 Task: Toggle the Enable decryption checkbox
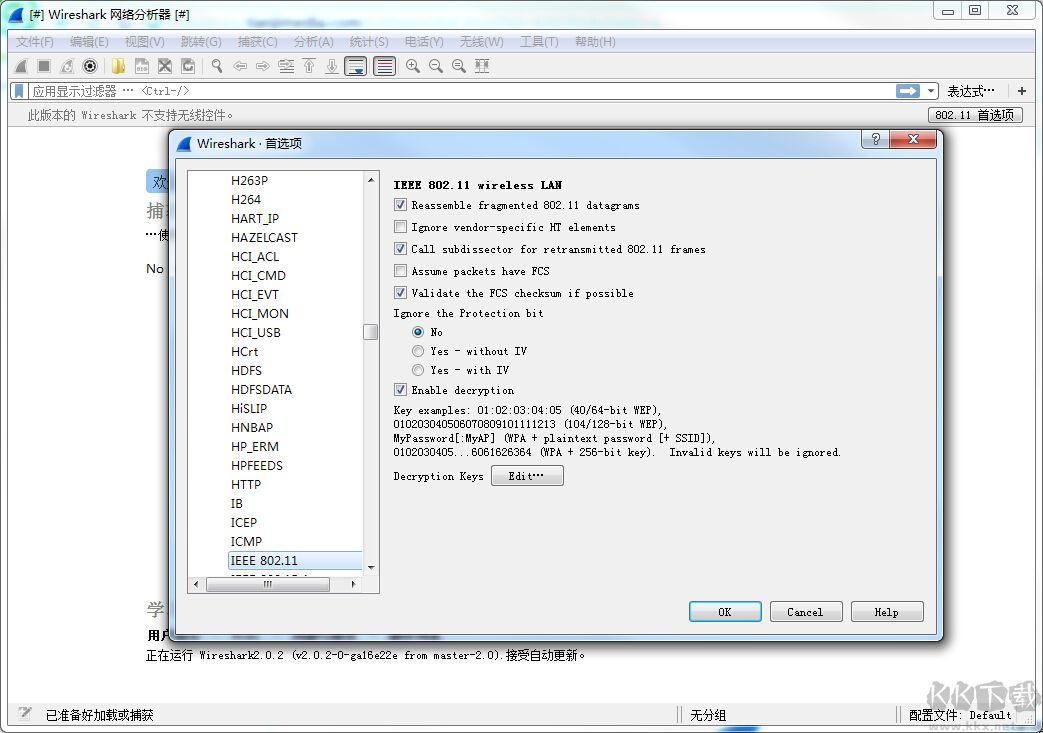click(400, 390)
